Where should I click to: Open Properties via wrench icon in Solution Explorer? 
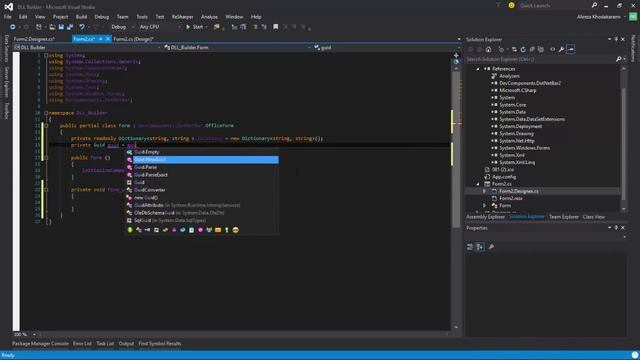point(562,49)
